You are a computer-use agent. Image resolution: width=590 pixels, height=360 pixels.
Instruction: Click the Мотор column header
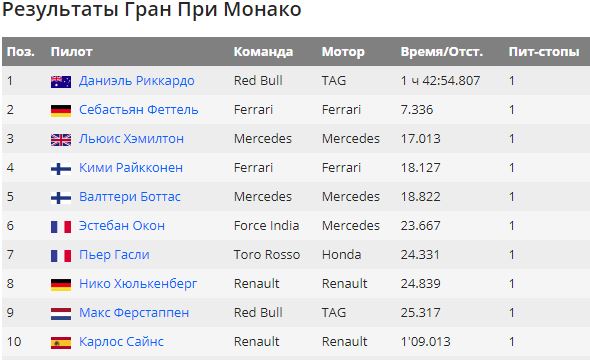(x=343, y=52)
